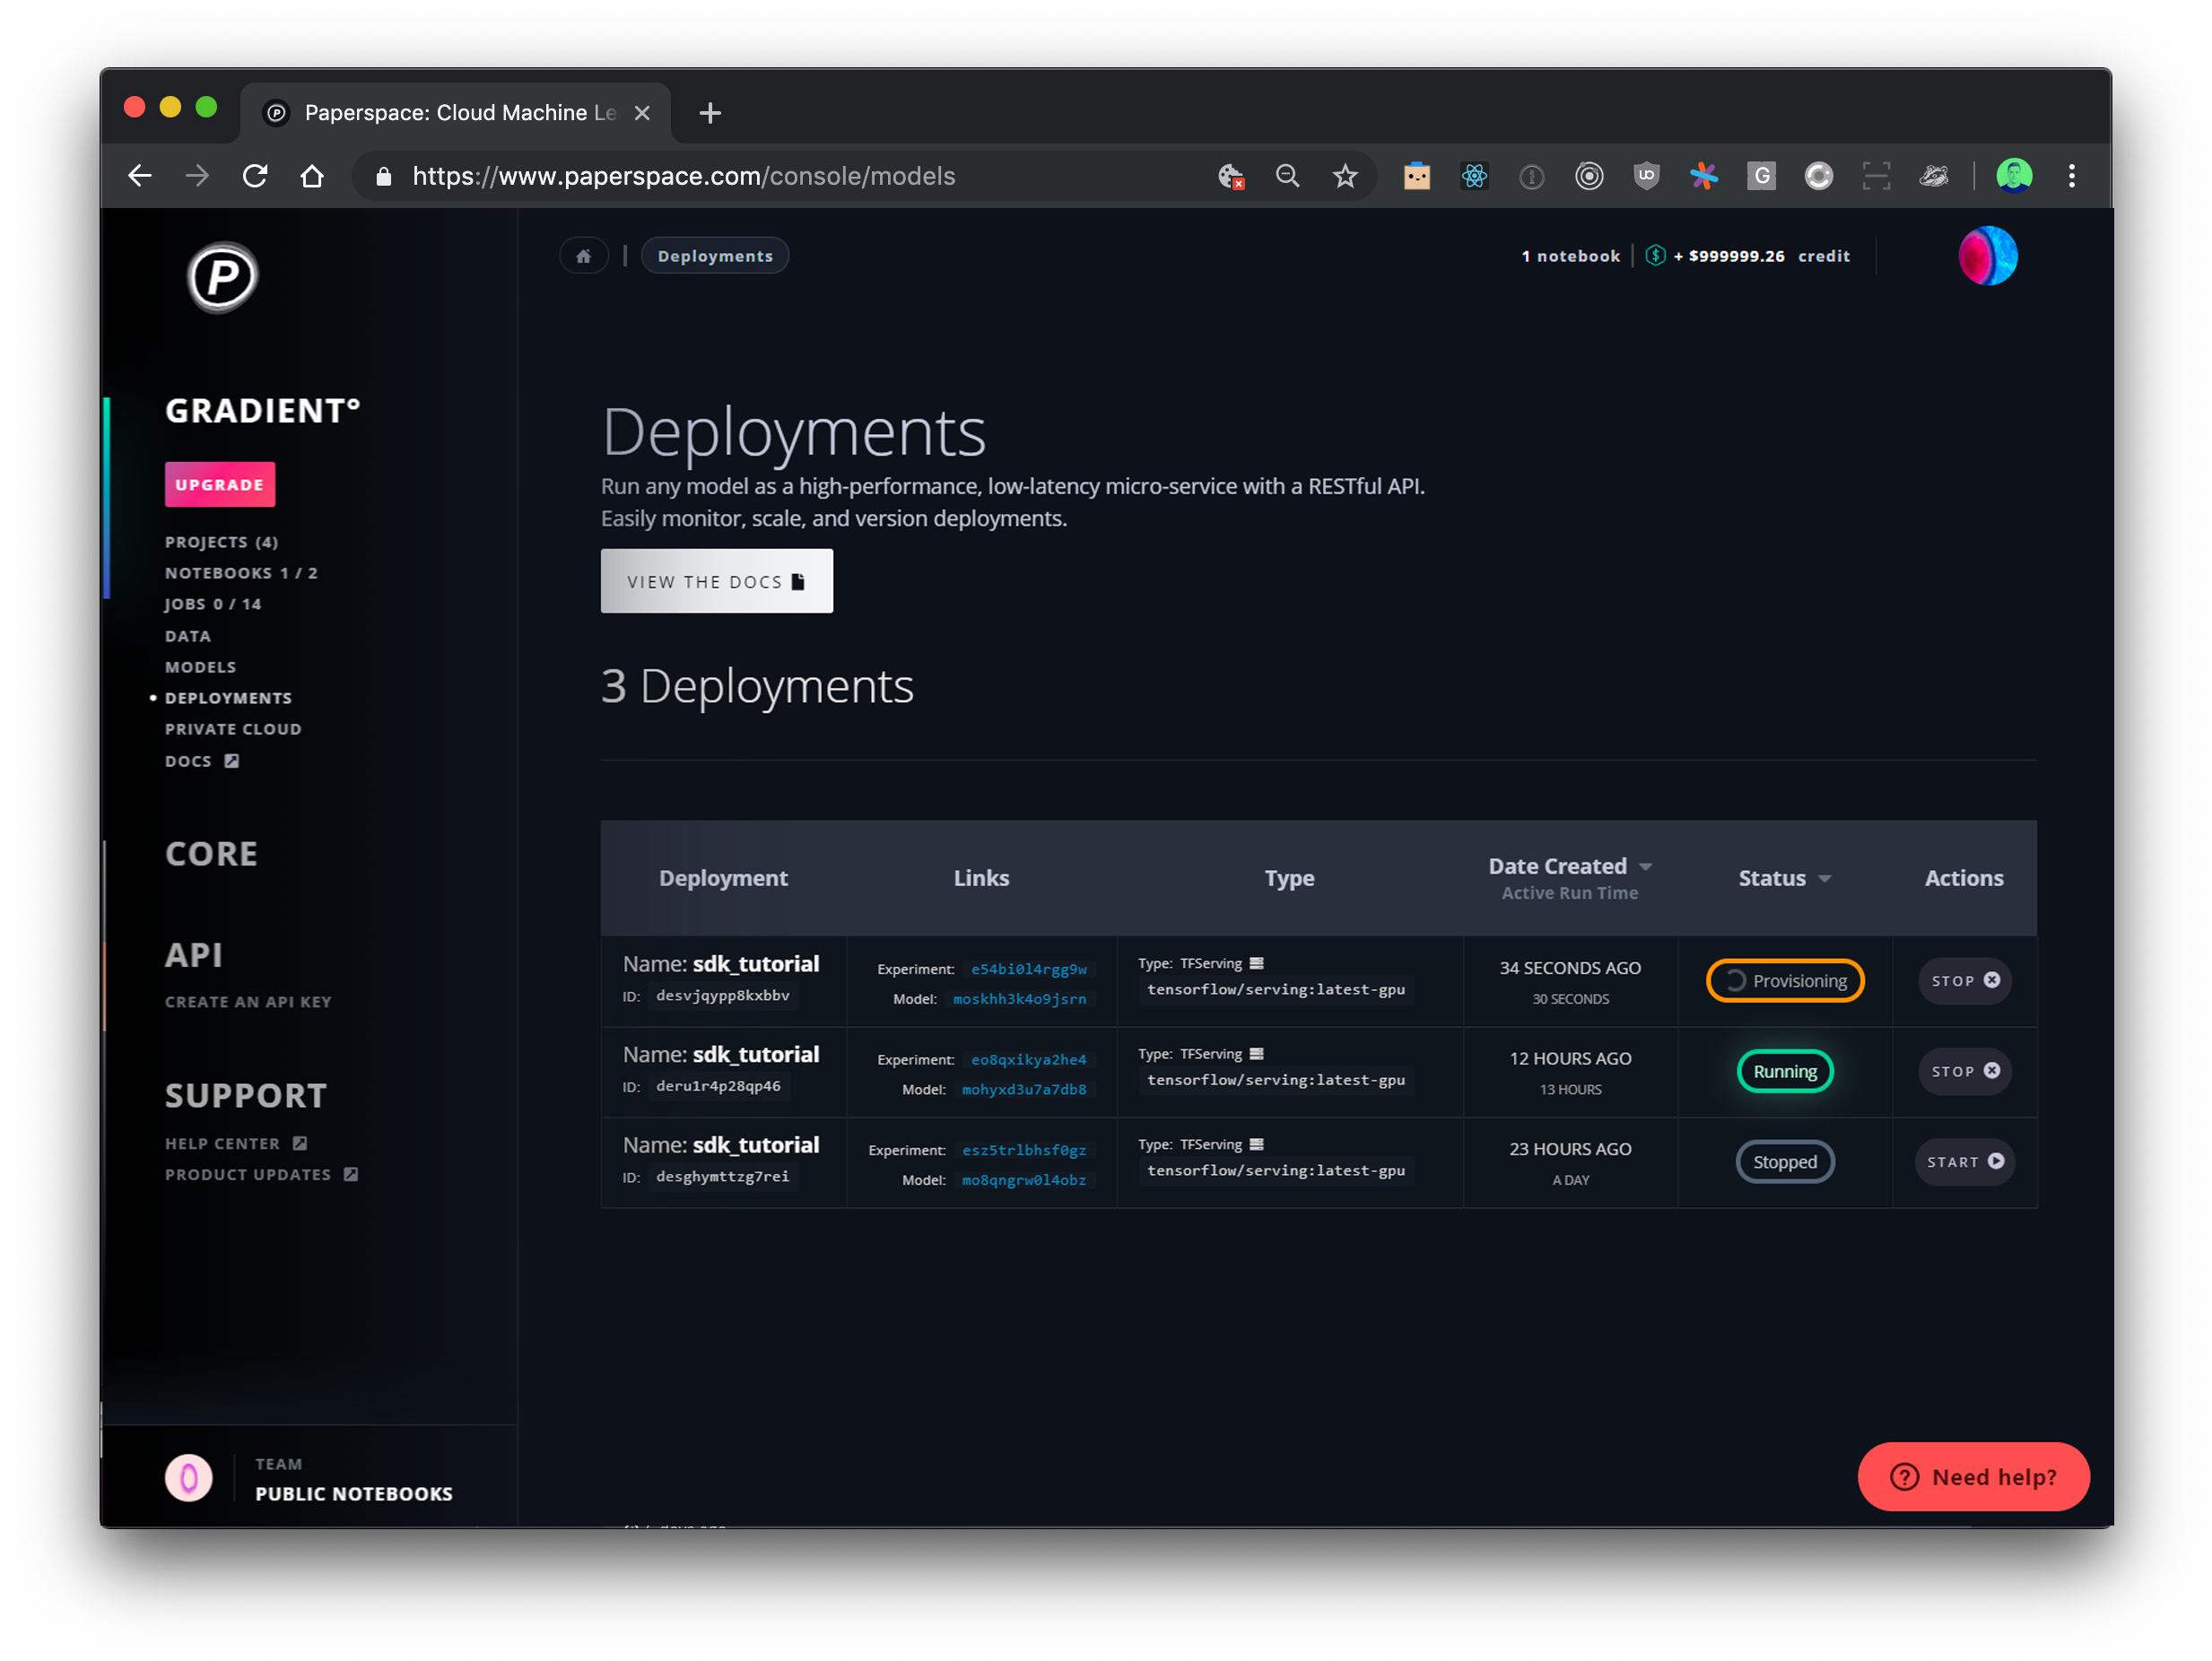Click the Paperspace logo icon
Viewport: 2212px width, 1661px height.
pos(222,277)
